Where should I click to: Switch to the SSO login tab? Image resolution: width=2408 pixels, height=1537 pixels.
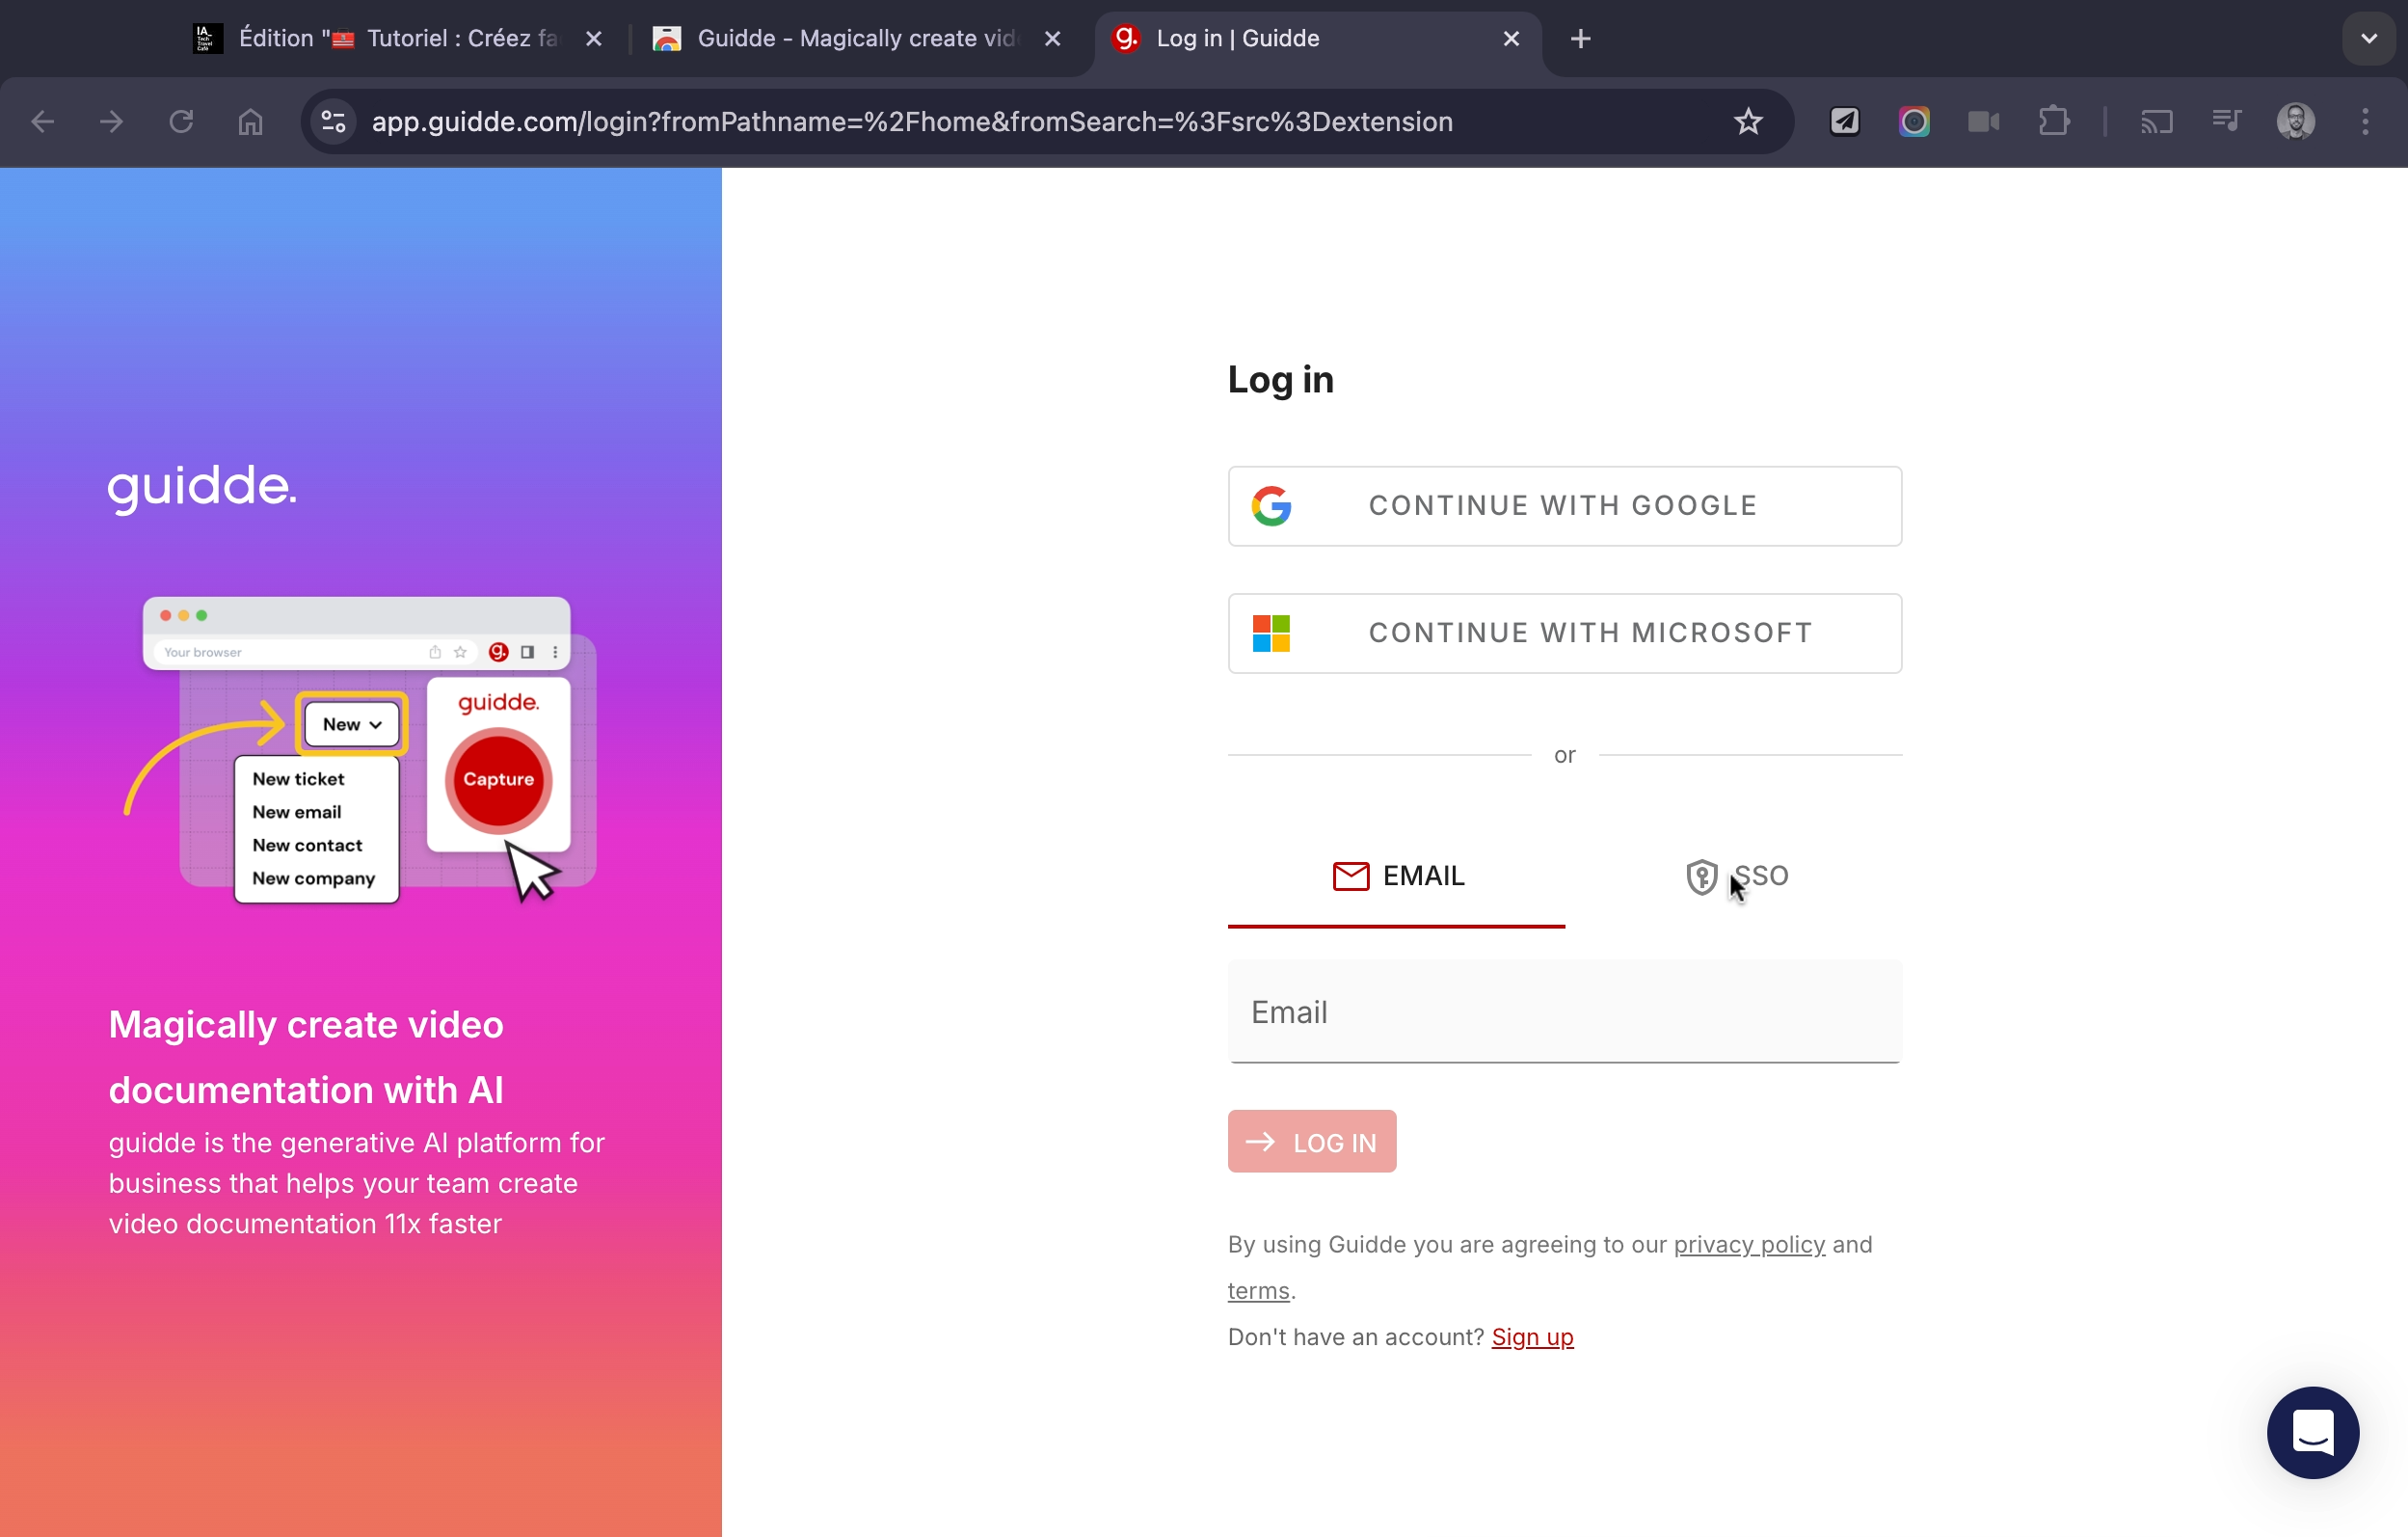pos(1736,876)
